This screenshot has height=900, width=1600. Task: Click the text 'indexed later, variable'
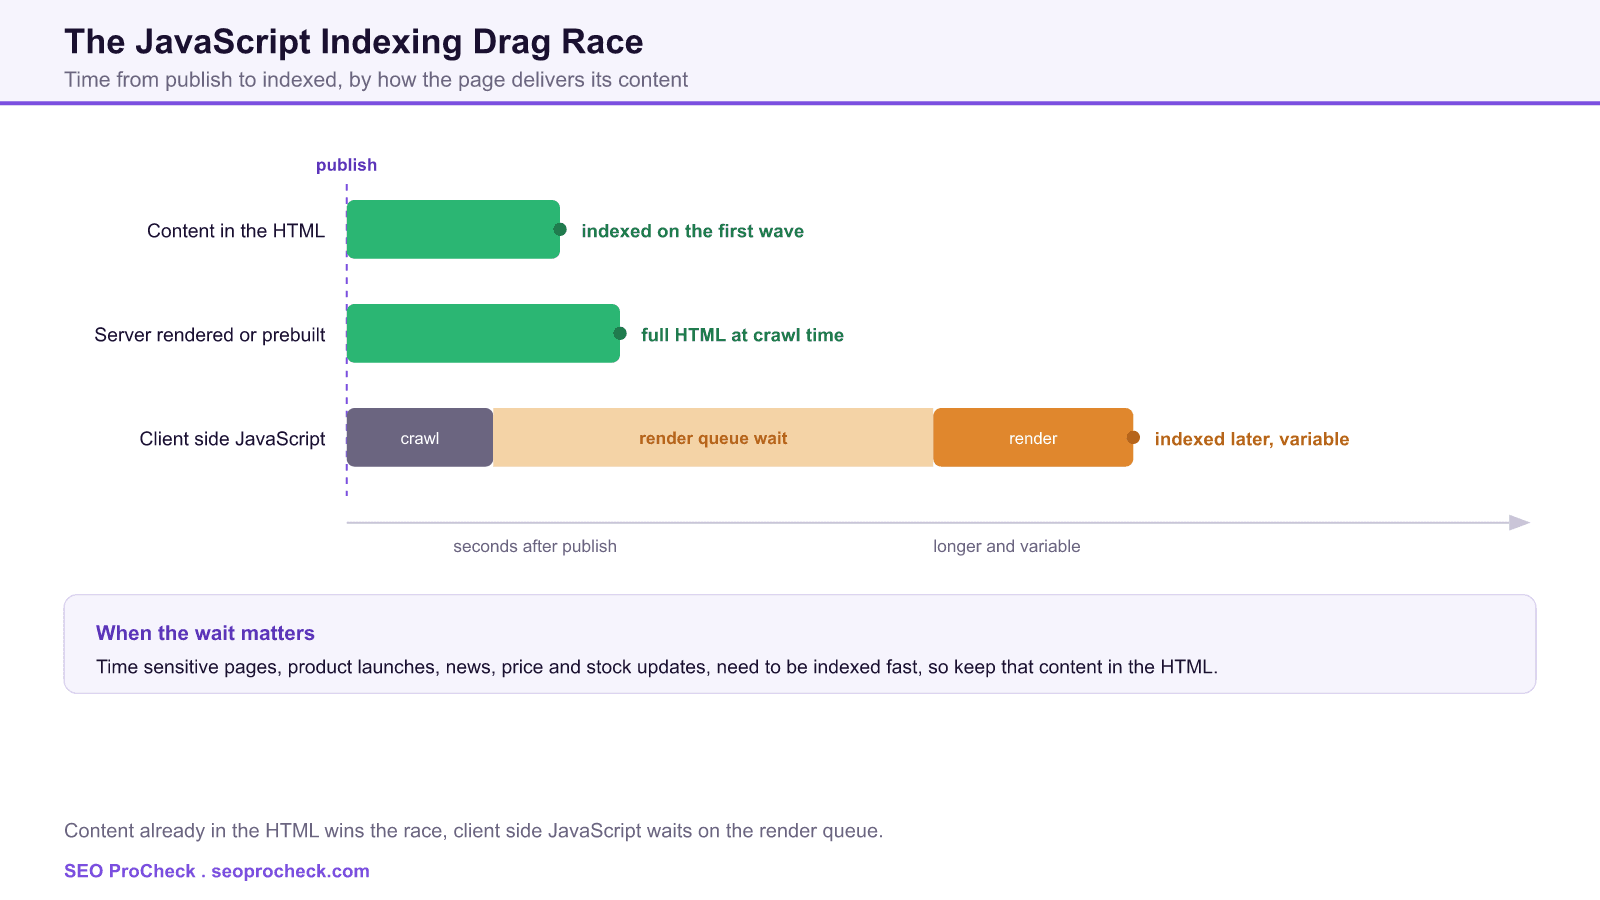[x=1252, y=439]
